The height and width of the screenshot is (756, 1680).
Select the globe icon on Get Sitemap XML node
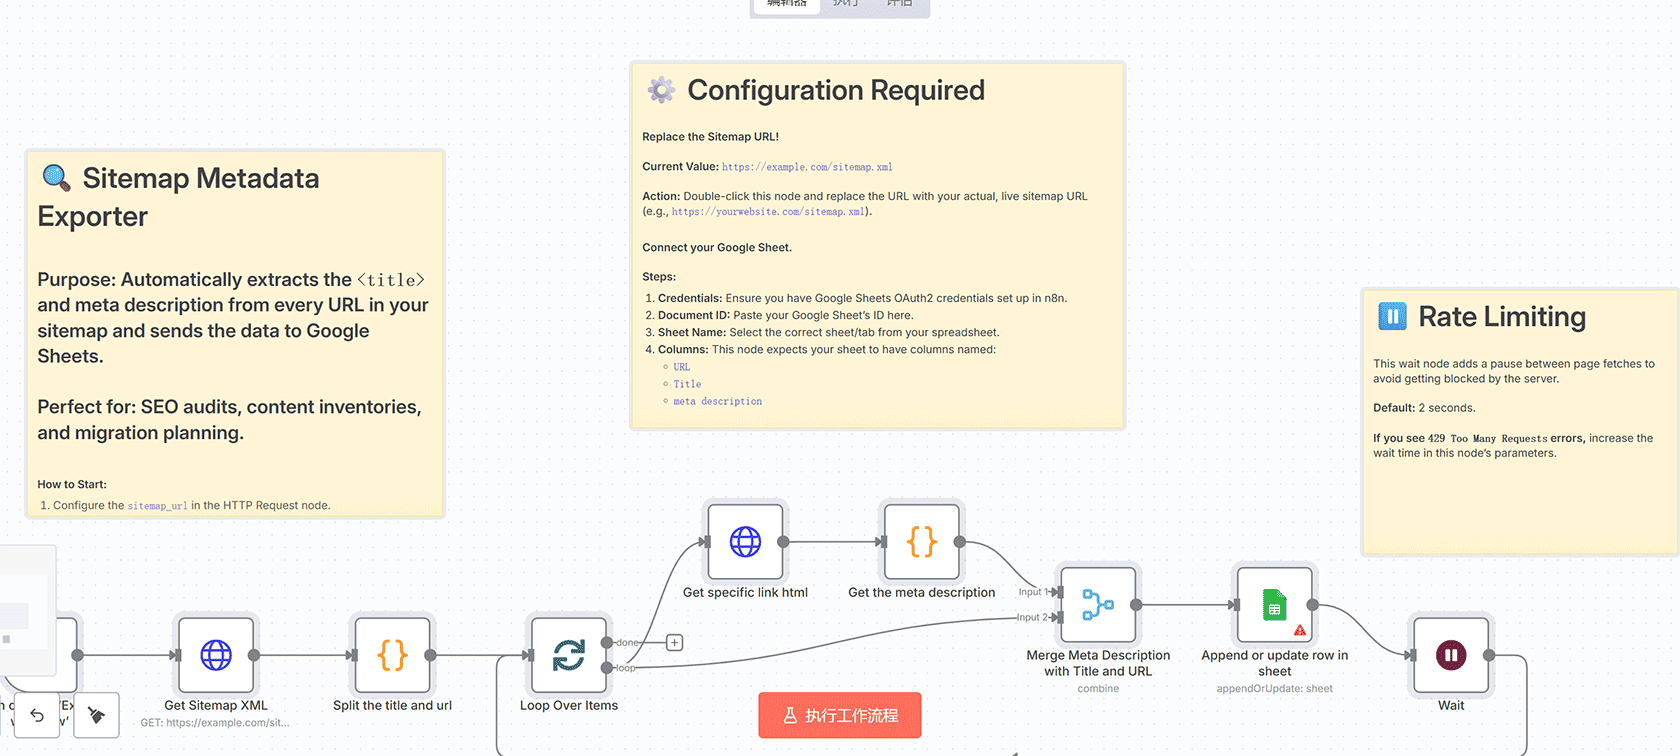tap(215, 657)
